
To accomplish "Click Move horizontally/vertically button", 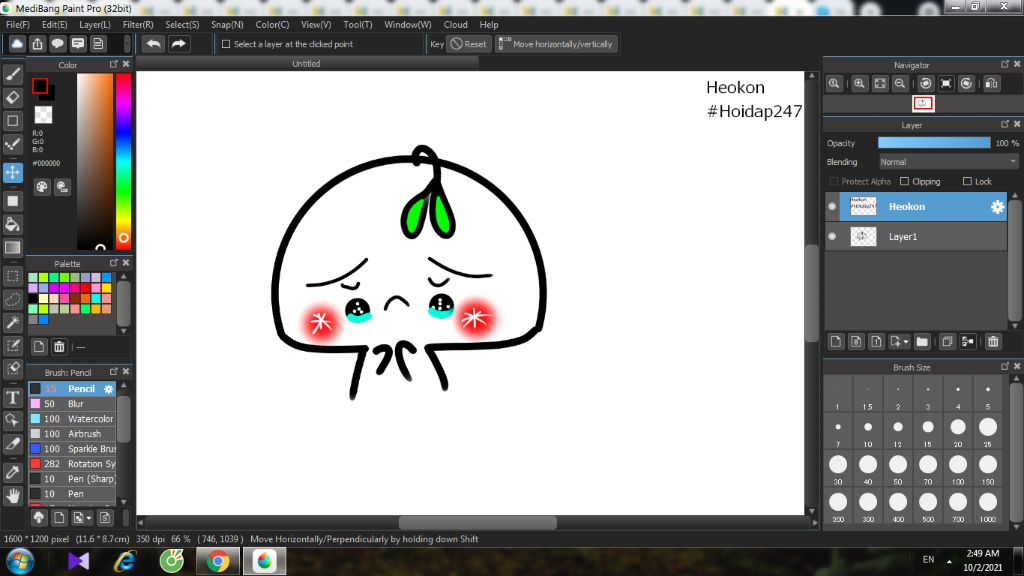I will tap(556, 44).
